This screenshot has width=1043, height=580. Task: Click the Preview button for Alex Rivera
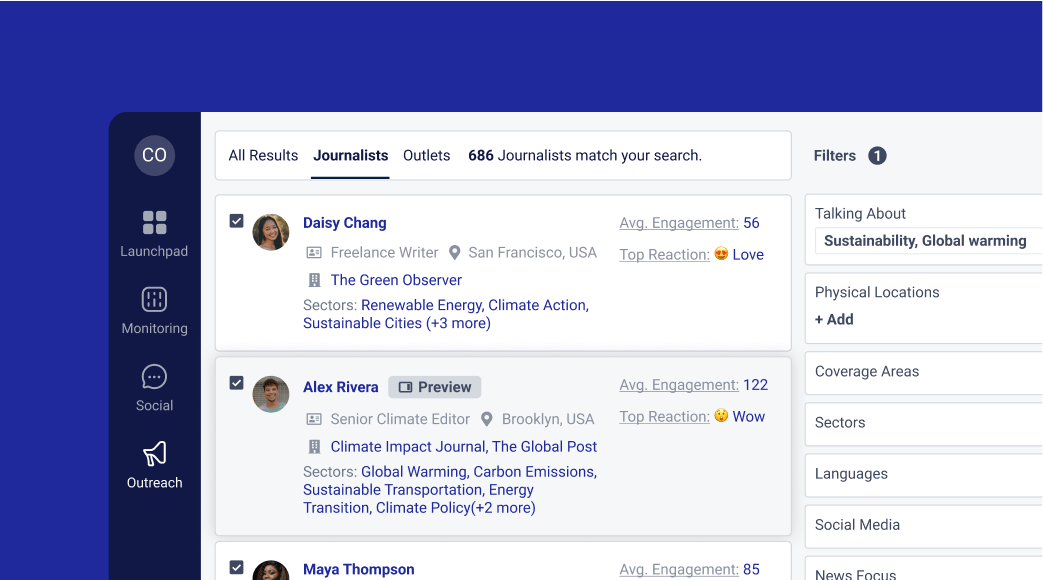435,387
